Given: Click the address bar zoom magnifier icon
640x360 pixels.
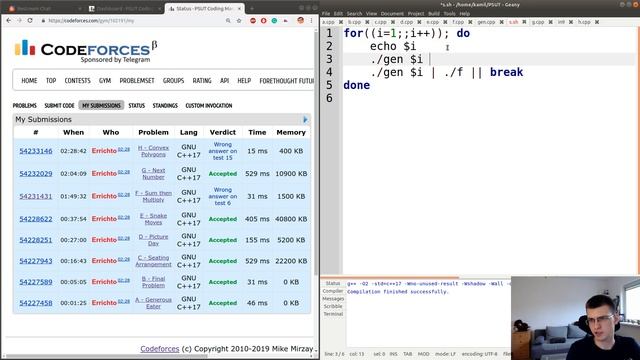Looking at the screenshot, I should (x=228, y=20).
